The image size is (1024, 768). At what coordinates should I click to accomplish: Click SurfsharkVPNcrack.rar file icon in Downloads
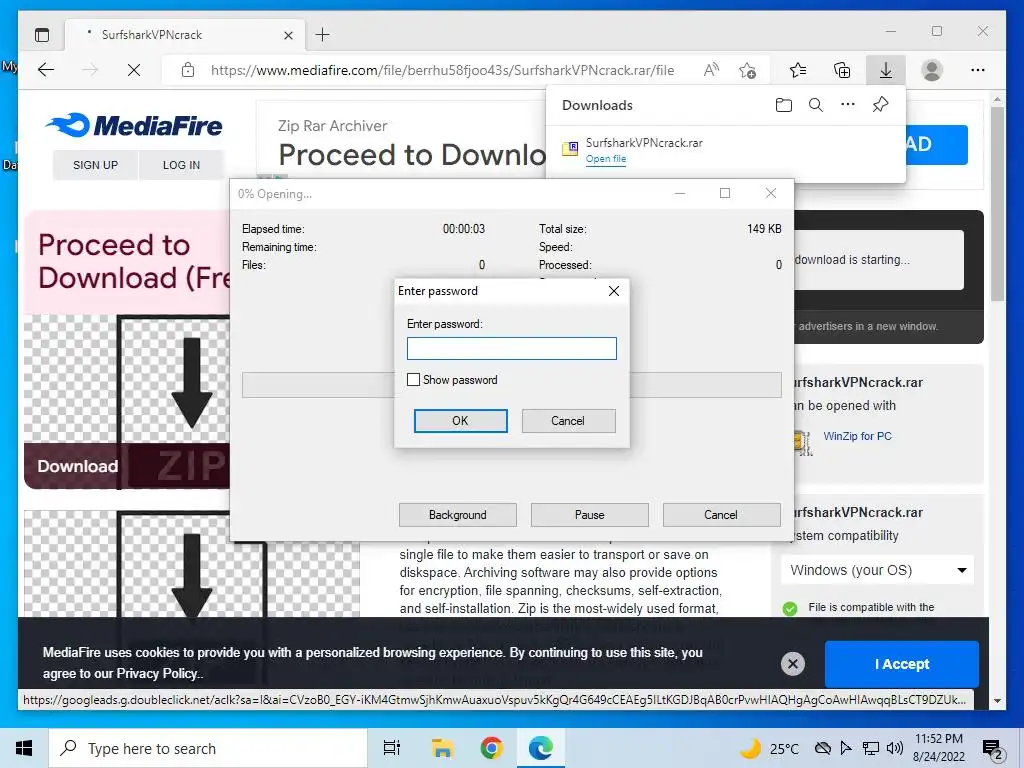coord(570,150)
